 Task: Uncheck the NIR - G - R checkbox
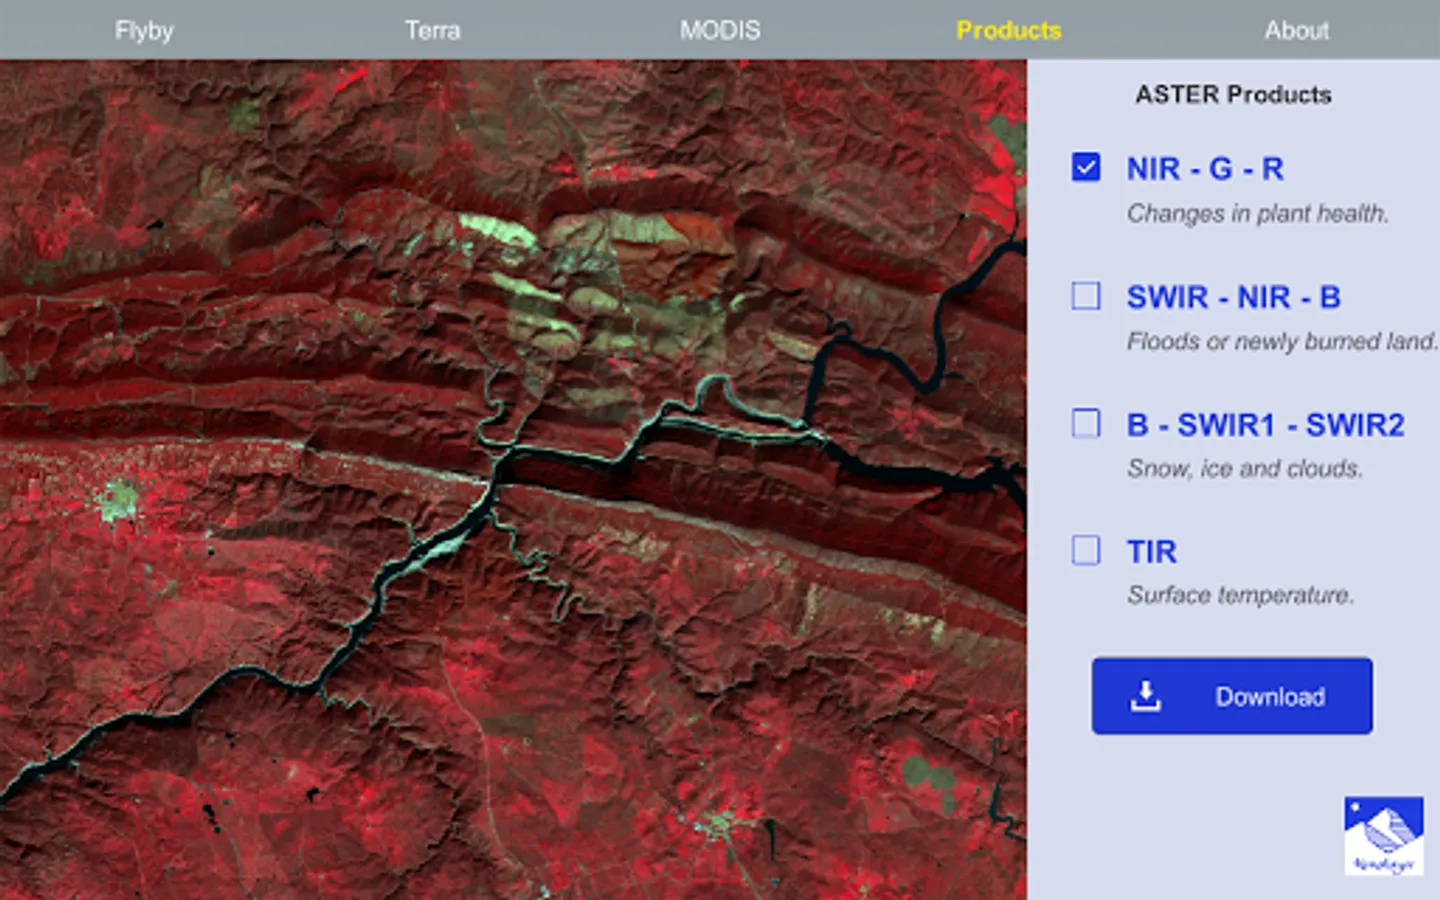[1086, 167]
